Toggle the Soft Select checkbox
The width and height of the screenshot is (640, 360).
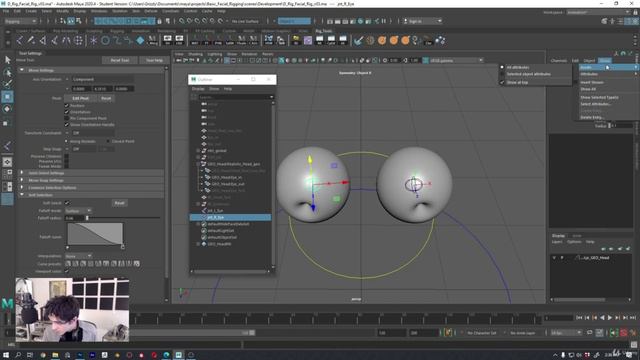click(x=67, y=203)
